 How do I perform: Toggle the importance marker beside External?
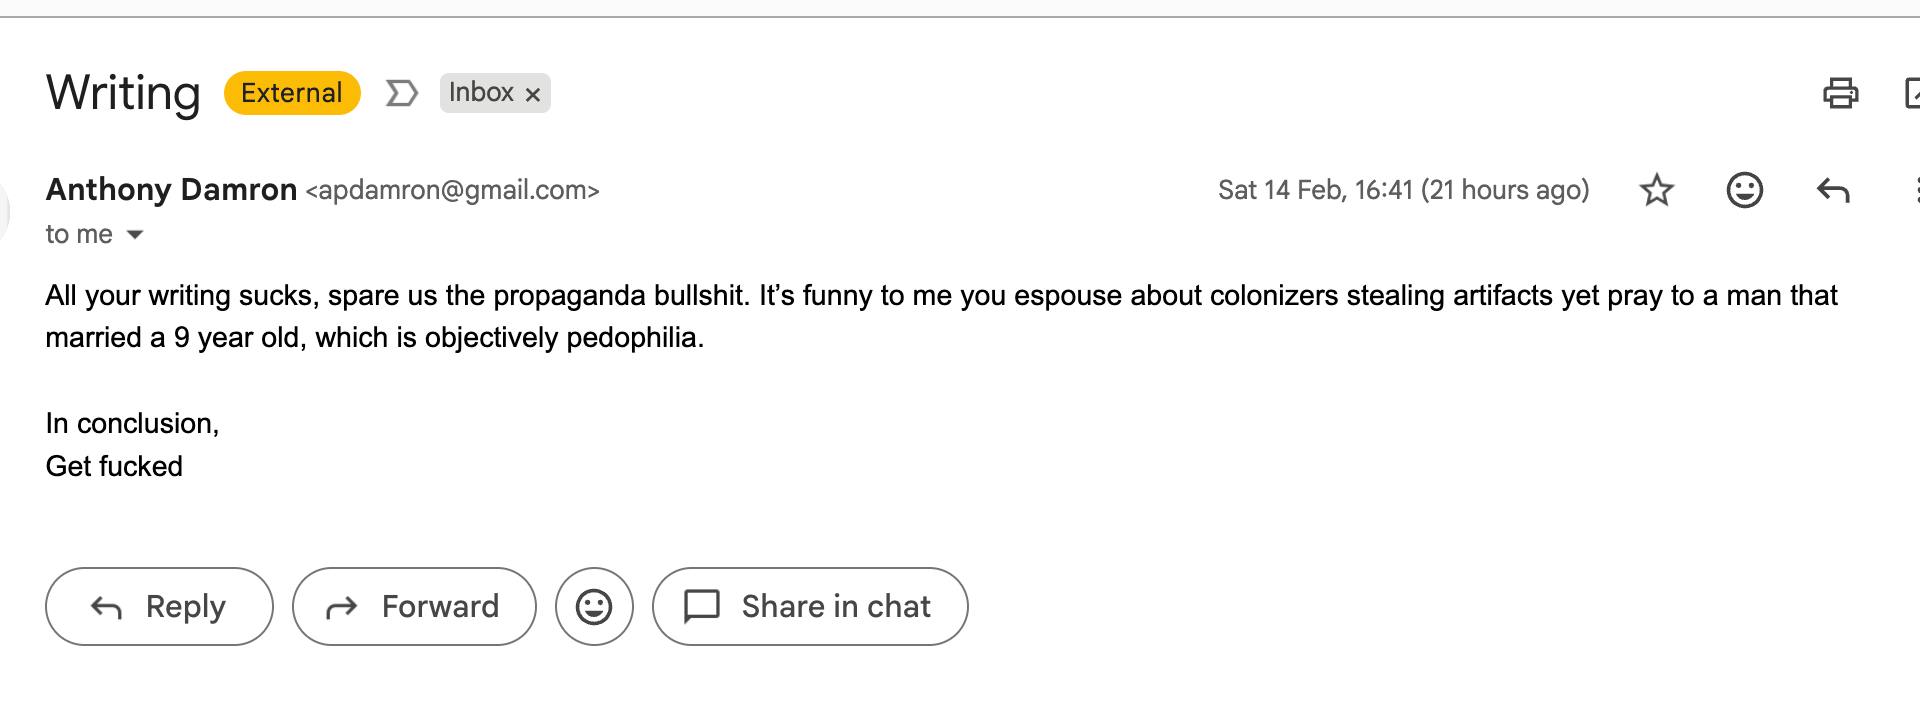click(x=401, y=93)
